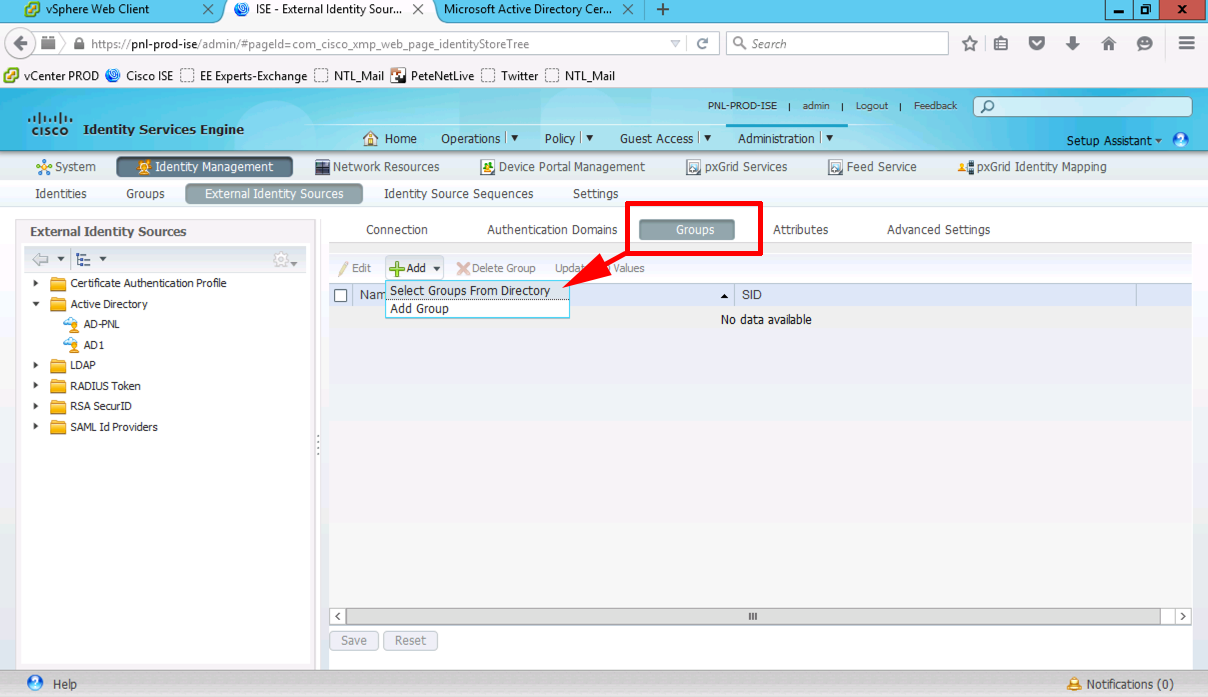This screenshot has height=697, width=1208.
Task: Click the Home house icon
Action: pos(371,139)
